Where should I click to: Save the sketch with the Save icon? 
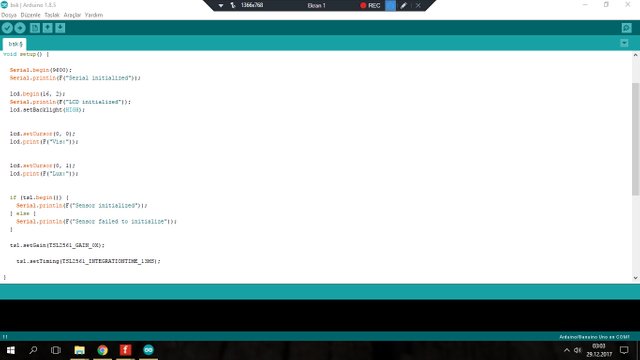pos(60,28)
